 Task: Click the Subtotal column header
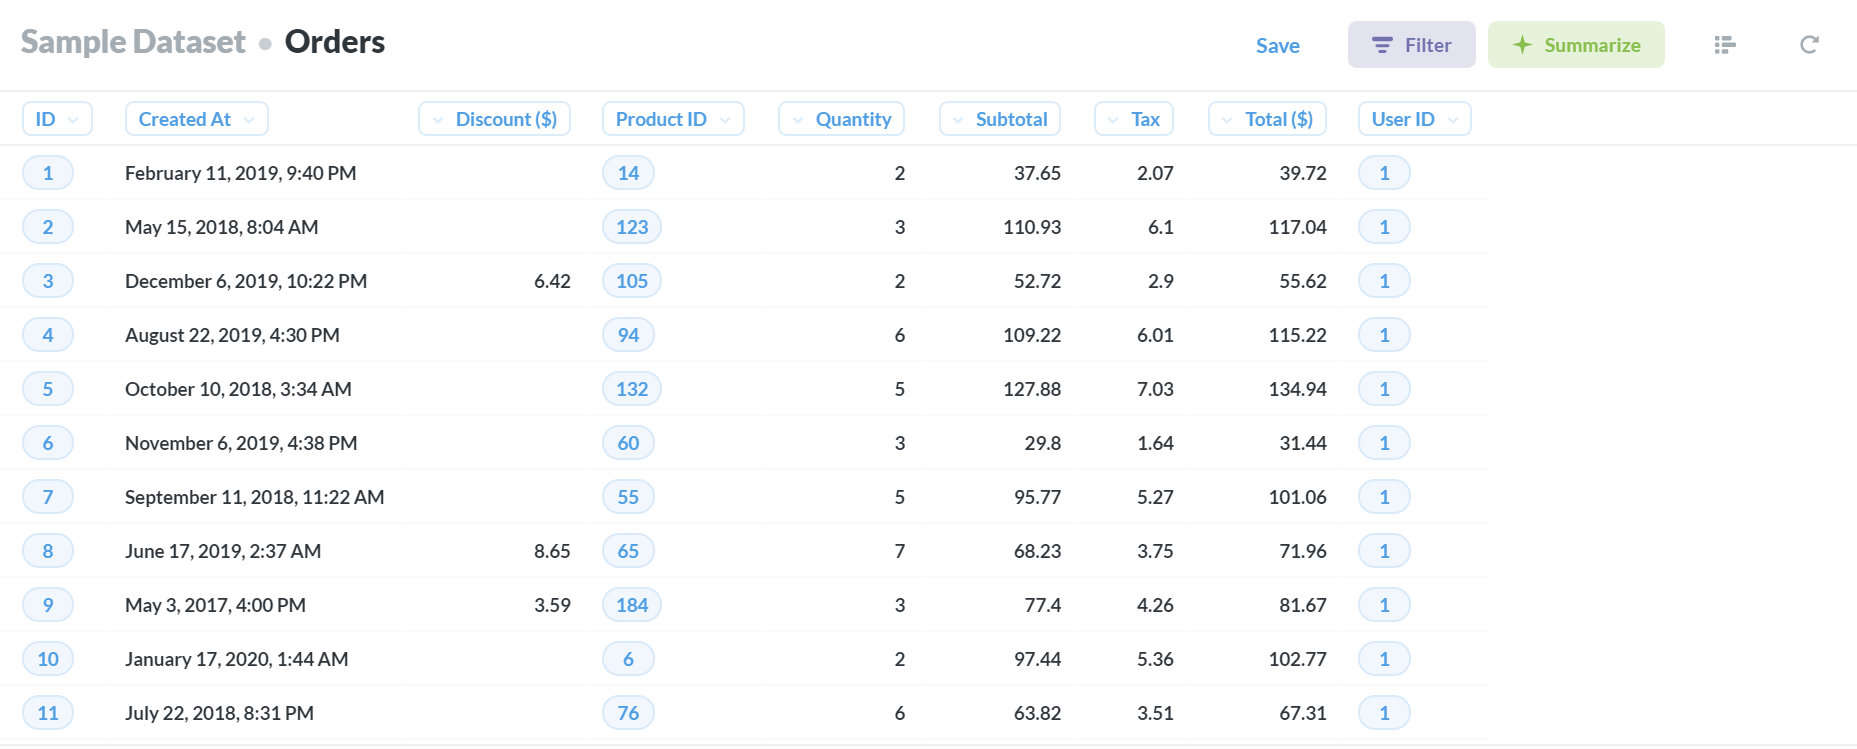point(999,119)
